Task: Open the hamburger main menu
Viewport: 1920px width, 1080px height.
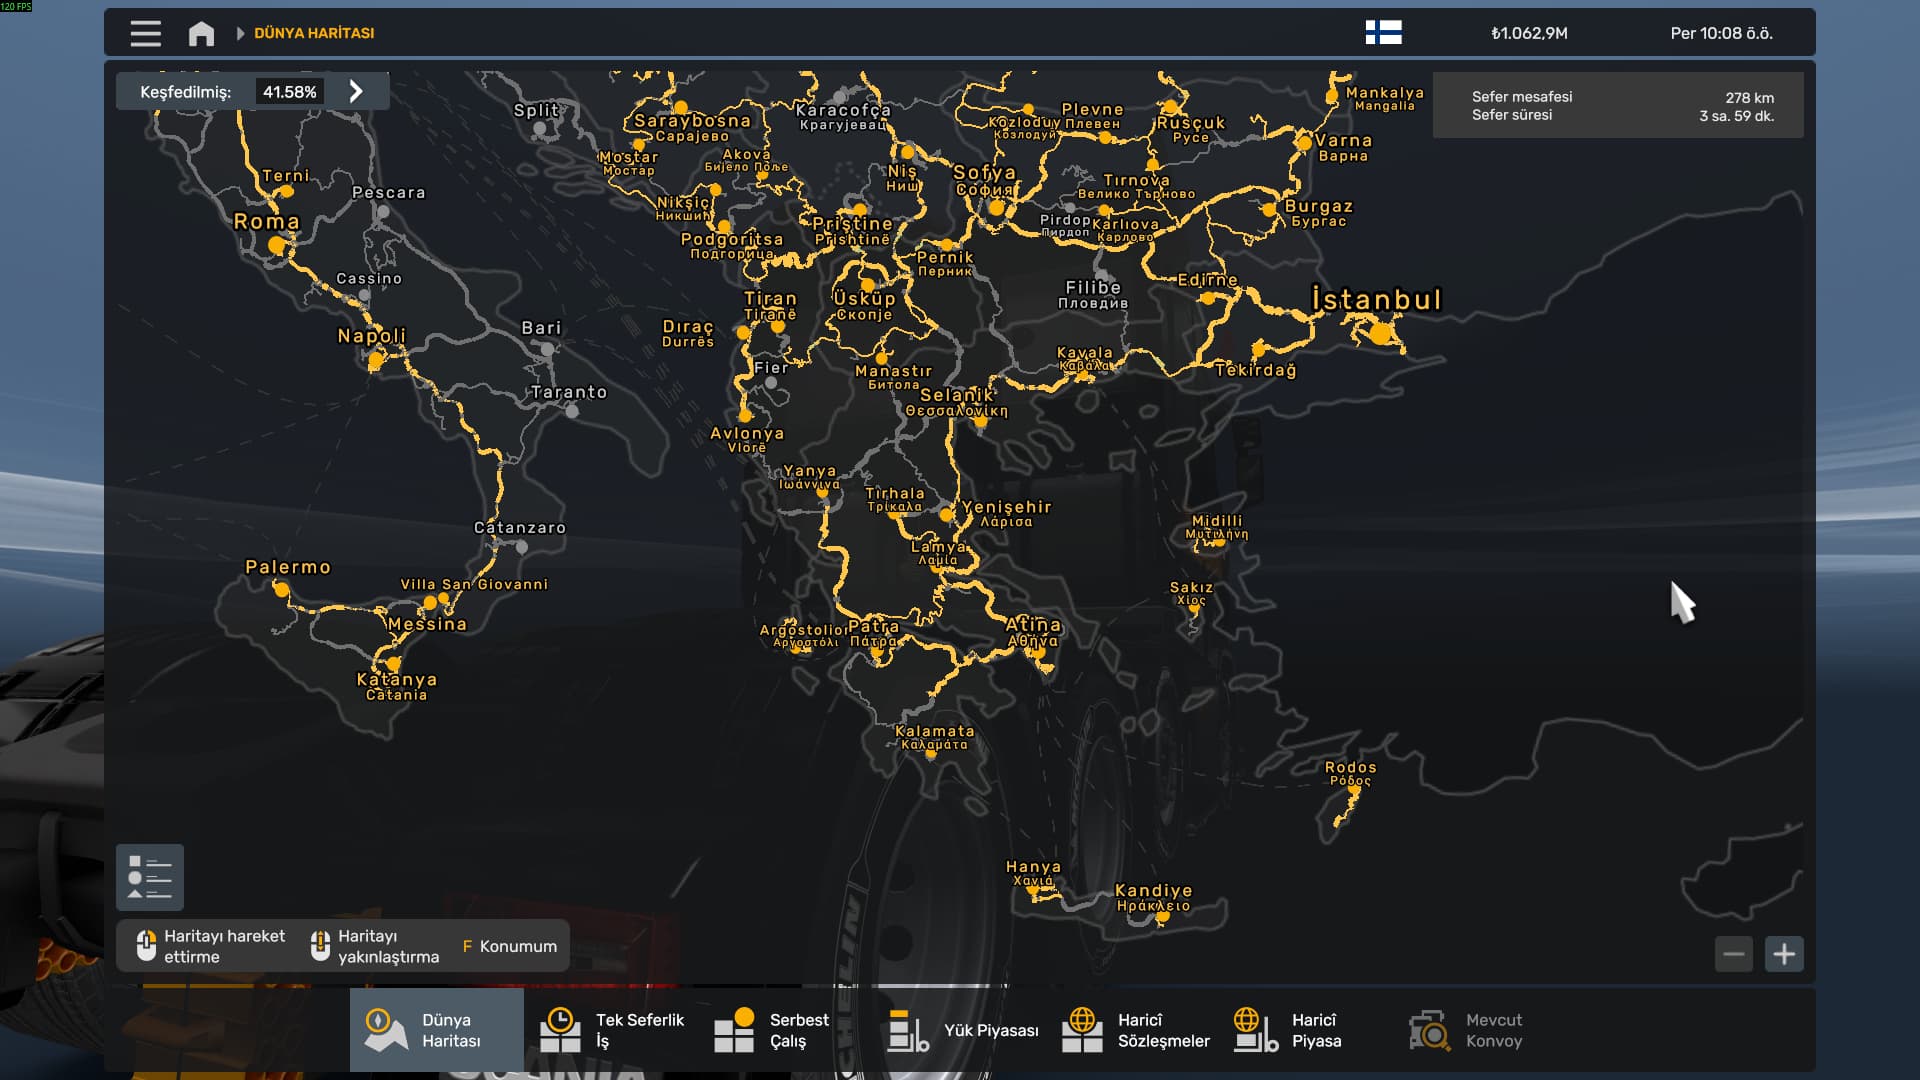Action: pos(145,33)
